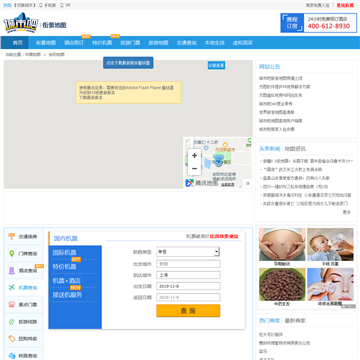Click the red 比高铁更便宜 link

click(224, 236)
